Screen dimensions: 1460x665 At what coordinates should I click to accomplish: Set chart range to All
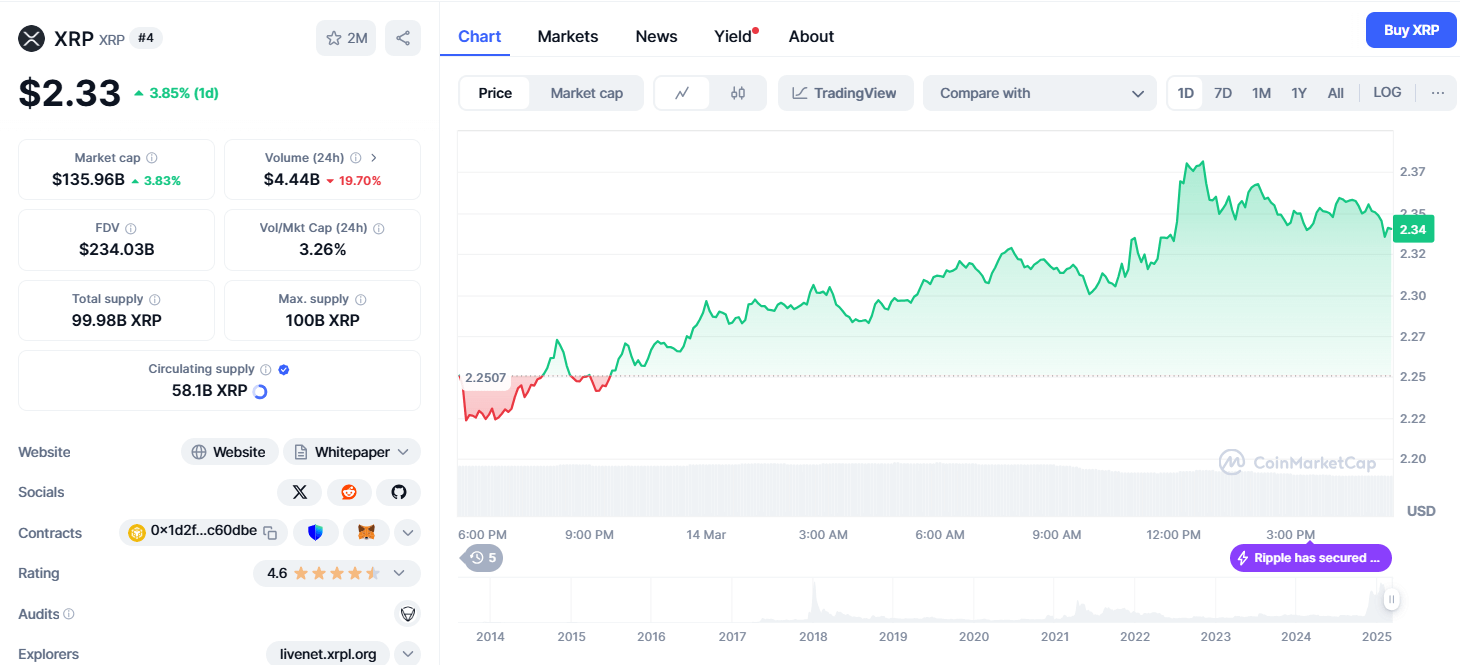(x=1336, y=93)
